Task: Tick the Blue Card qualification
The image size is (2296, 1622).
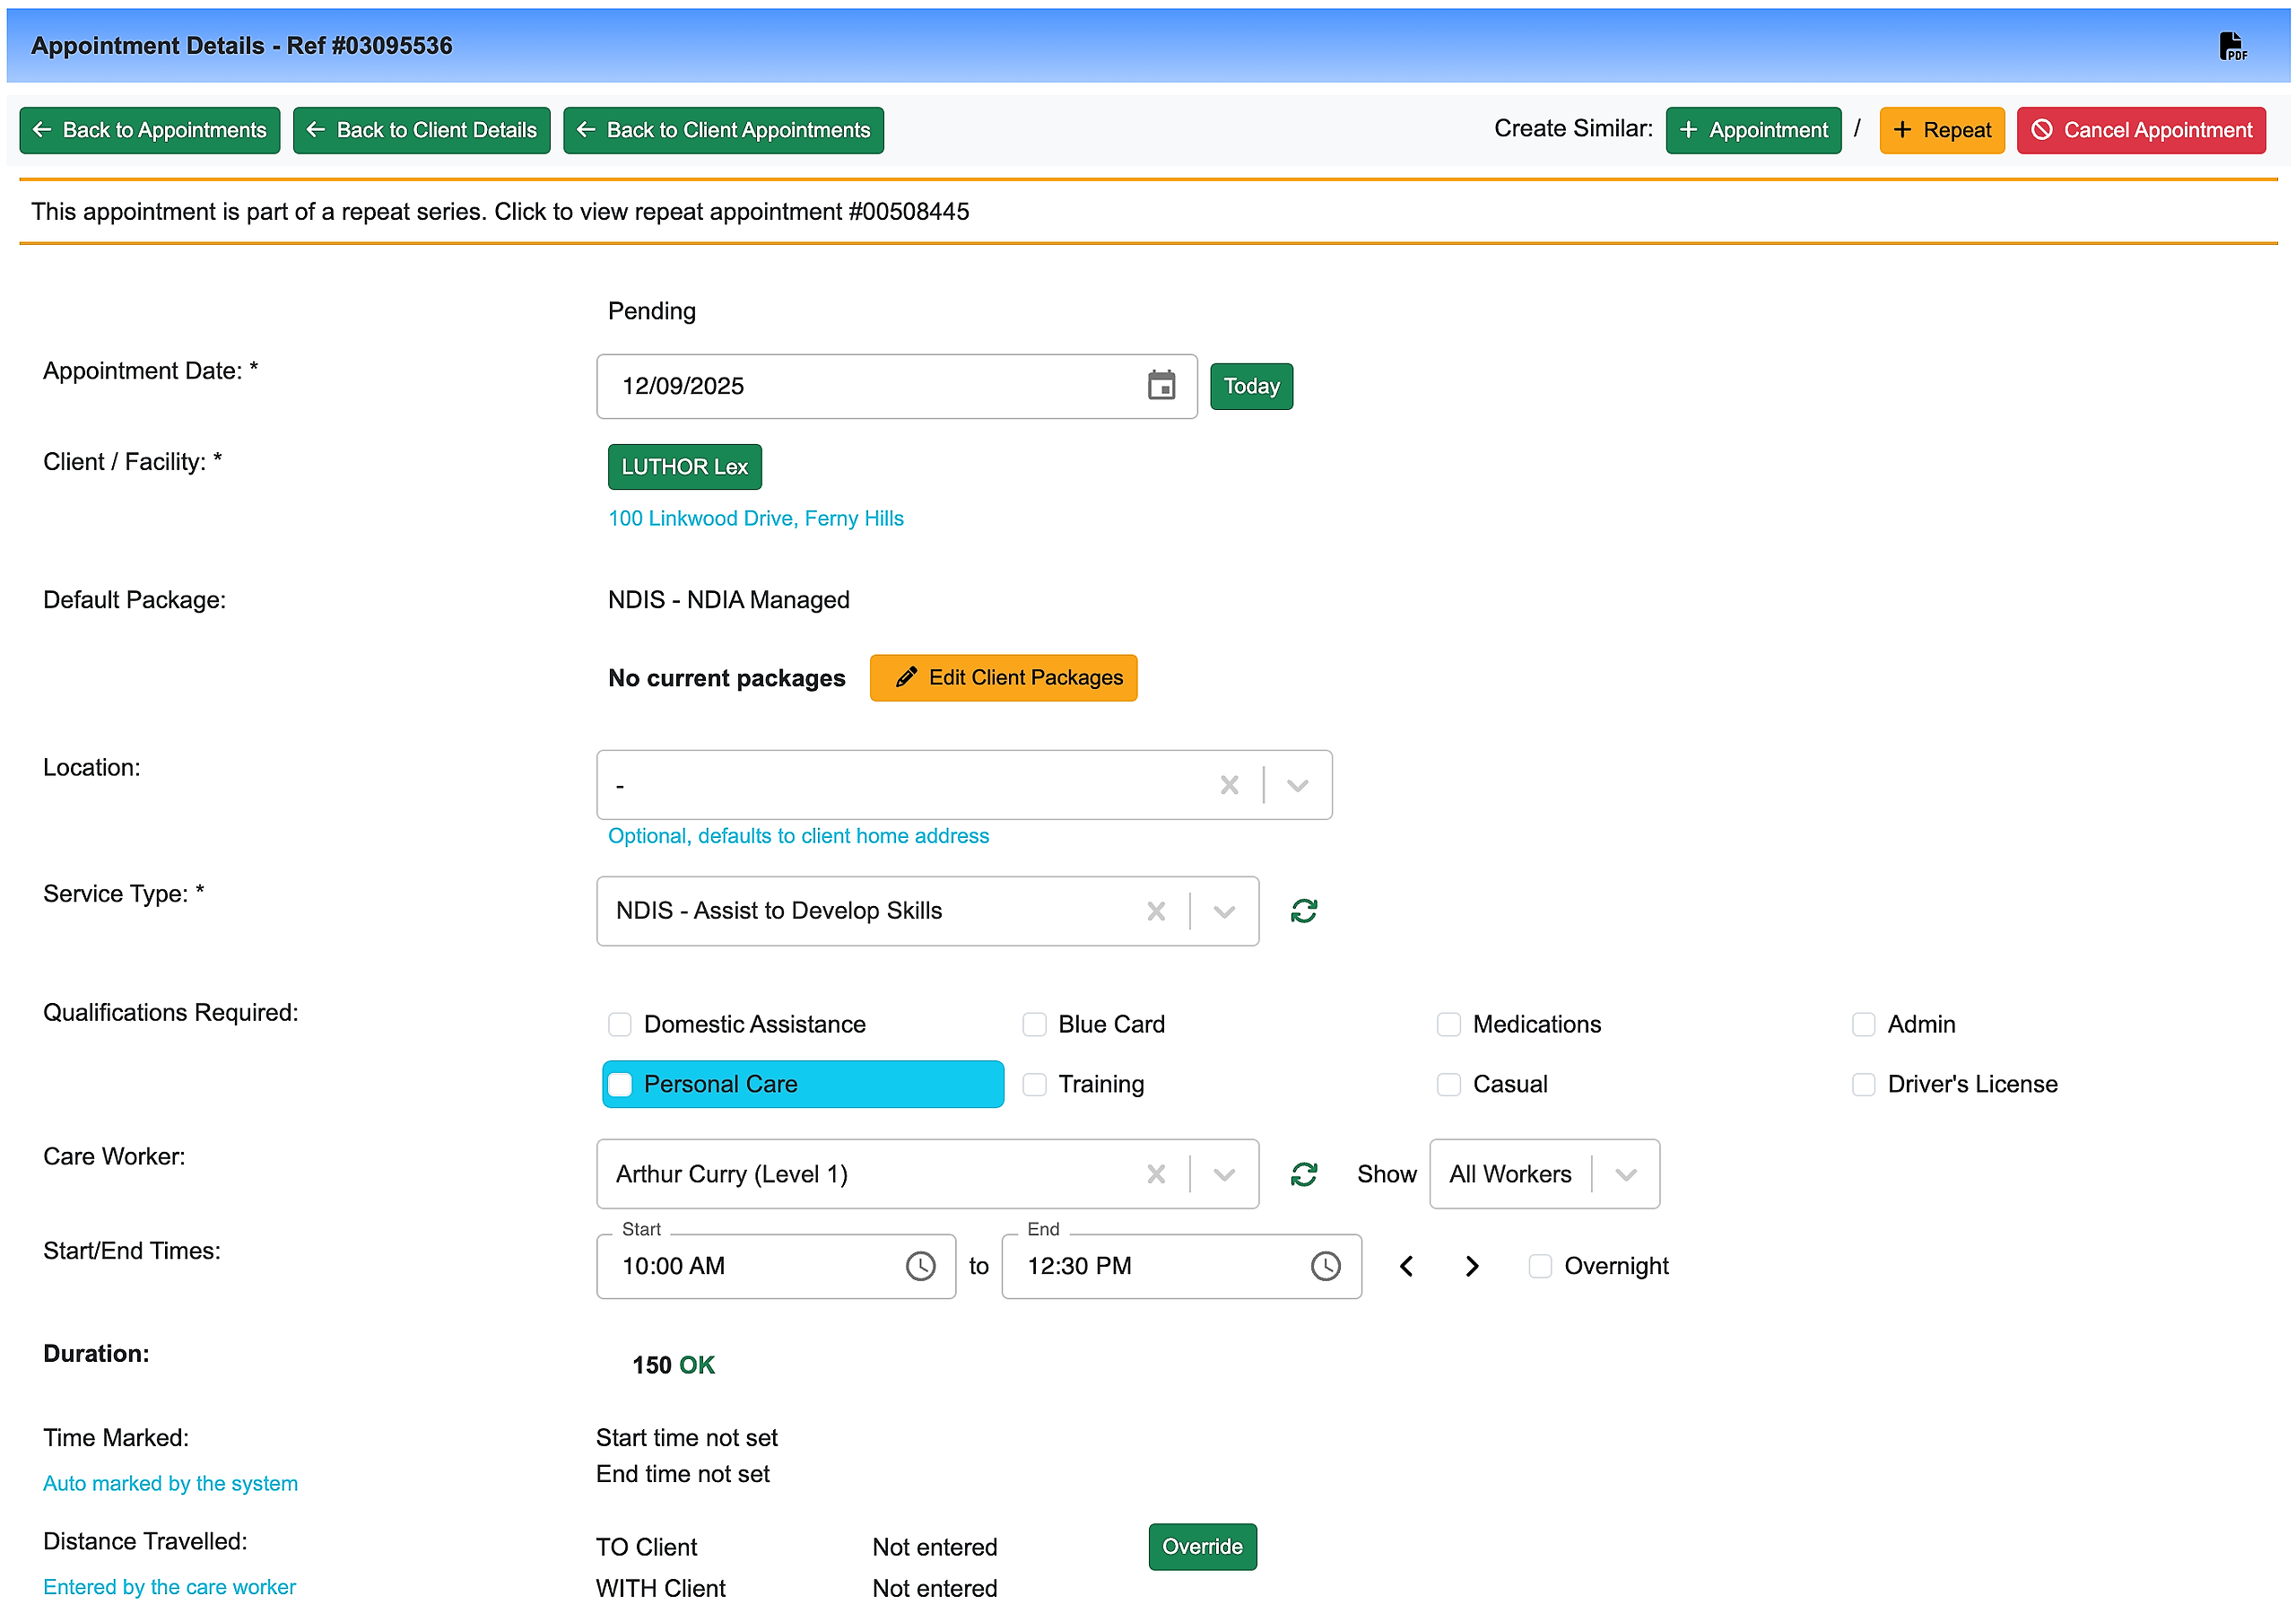Action: pyautogui.click(x=1034, y=1024)
